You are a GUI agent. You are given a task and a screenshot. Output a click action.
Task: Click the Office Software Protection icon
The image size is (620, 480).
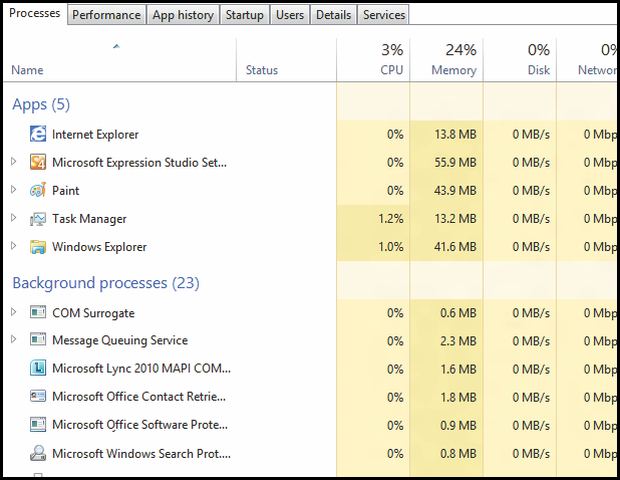coord(38,424)
